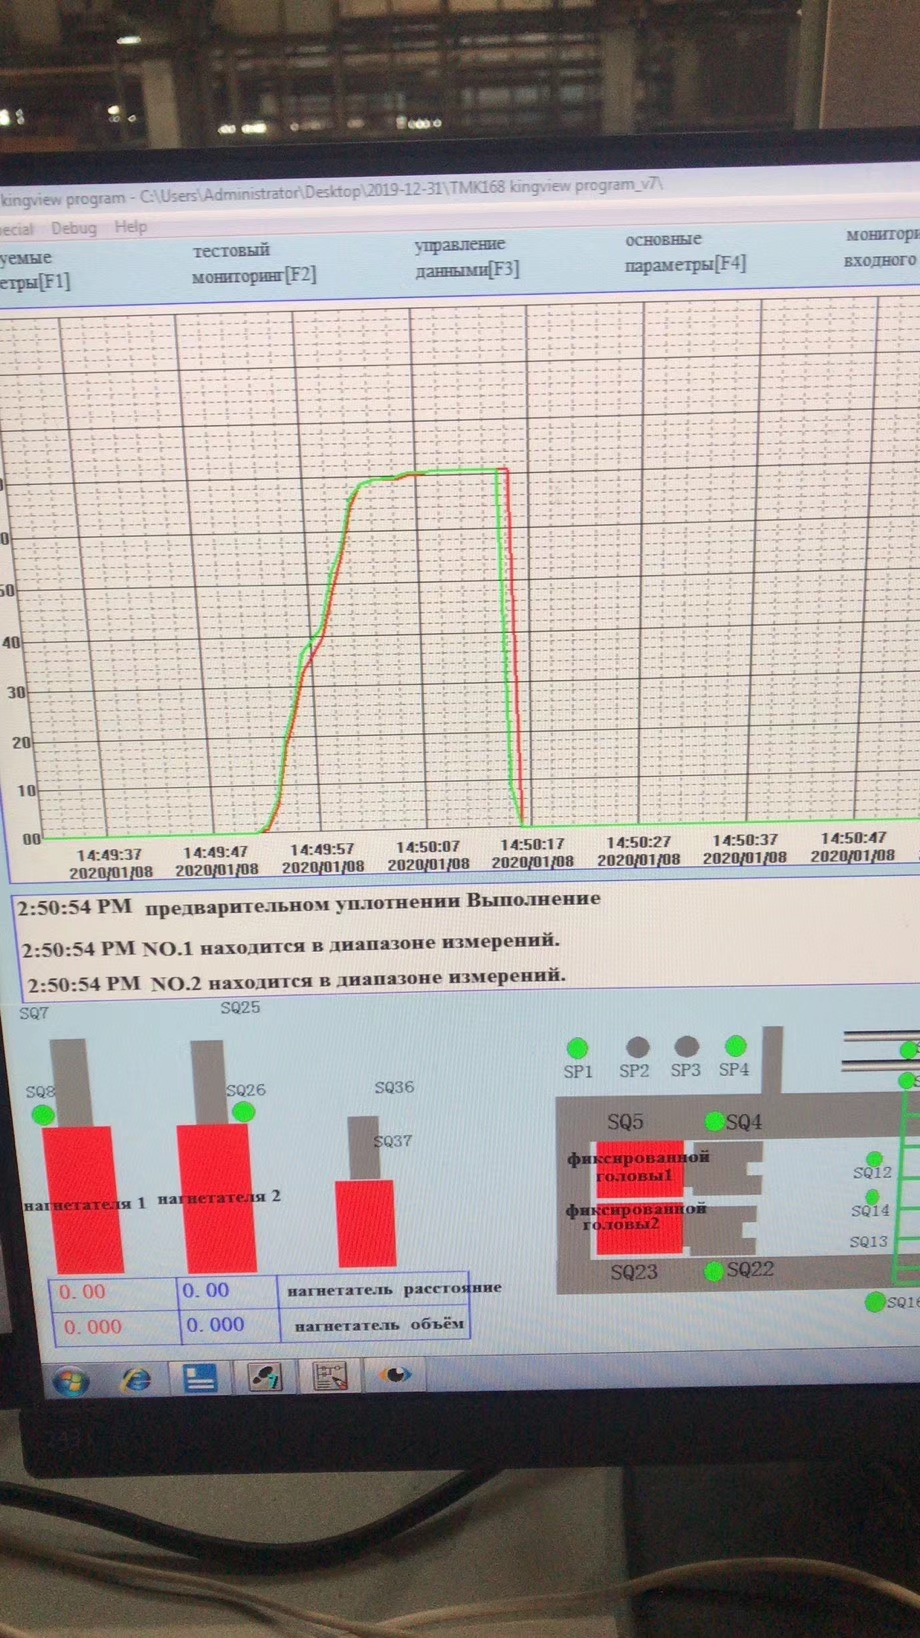Click the gray SP2 indicator lamp

pos(637,1047)
